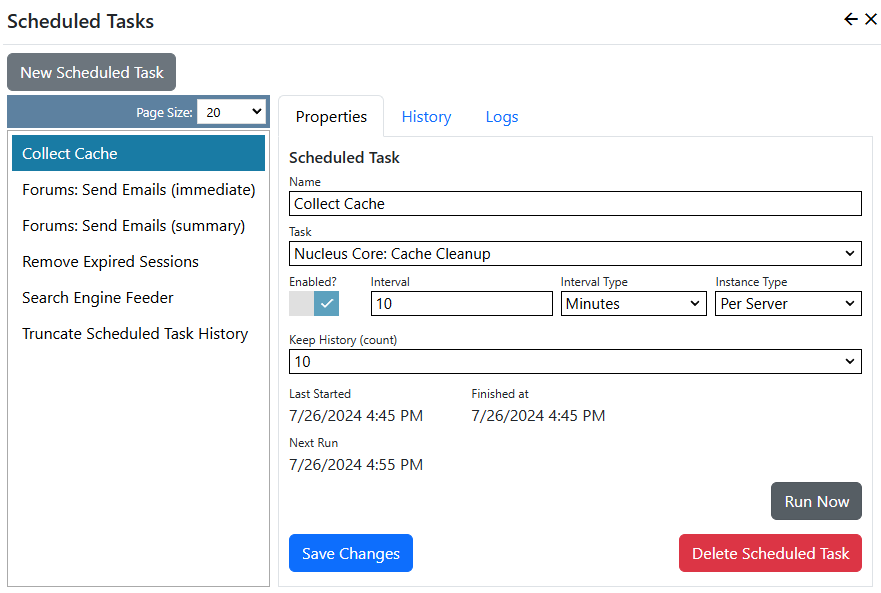Select the Properties tab
The width and height of the screenshot is (881, 593).
coord(331,116)
